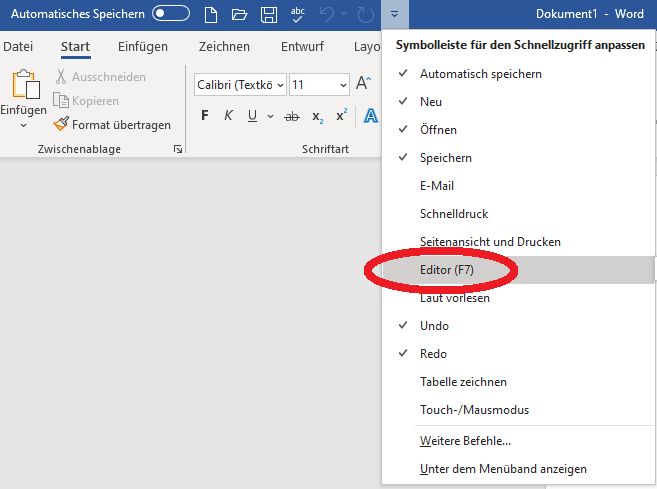Click the Quick Access Toolbar customize arrow

(x=394, y=15)
